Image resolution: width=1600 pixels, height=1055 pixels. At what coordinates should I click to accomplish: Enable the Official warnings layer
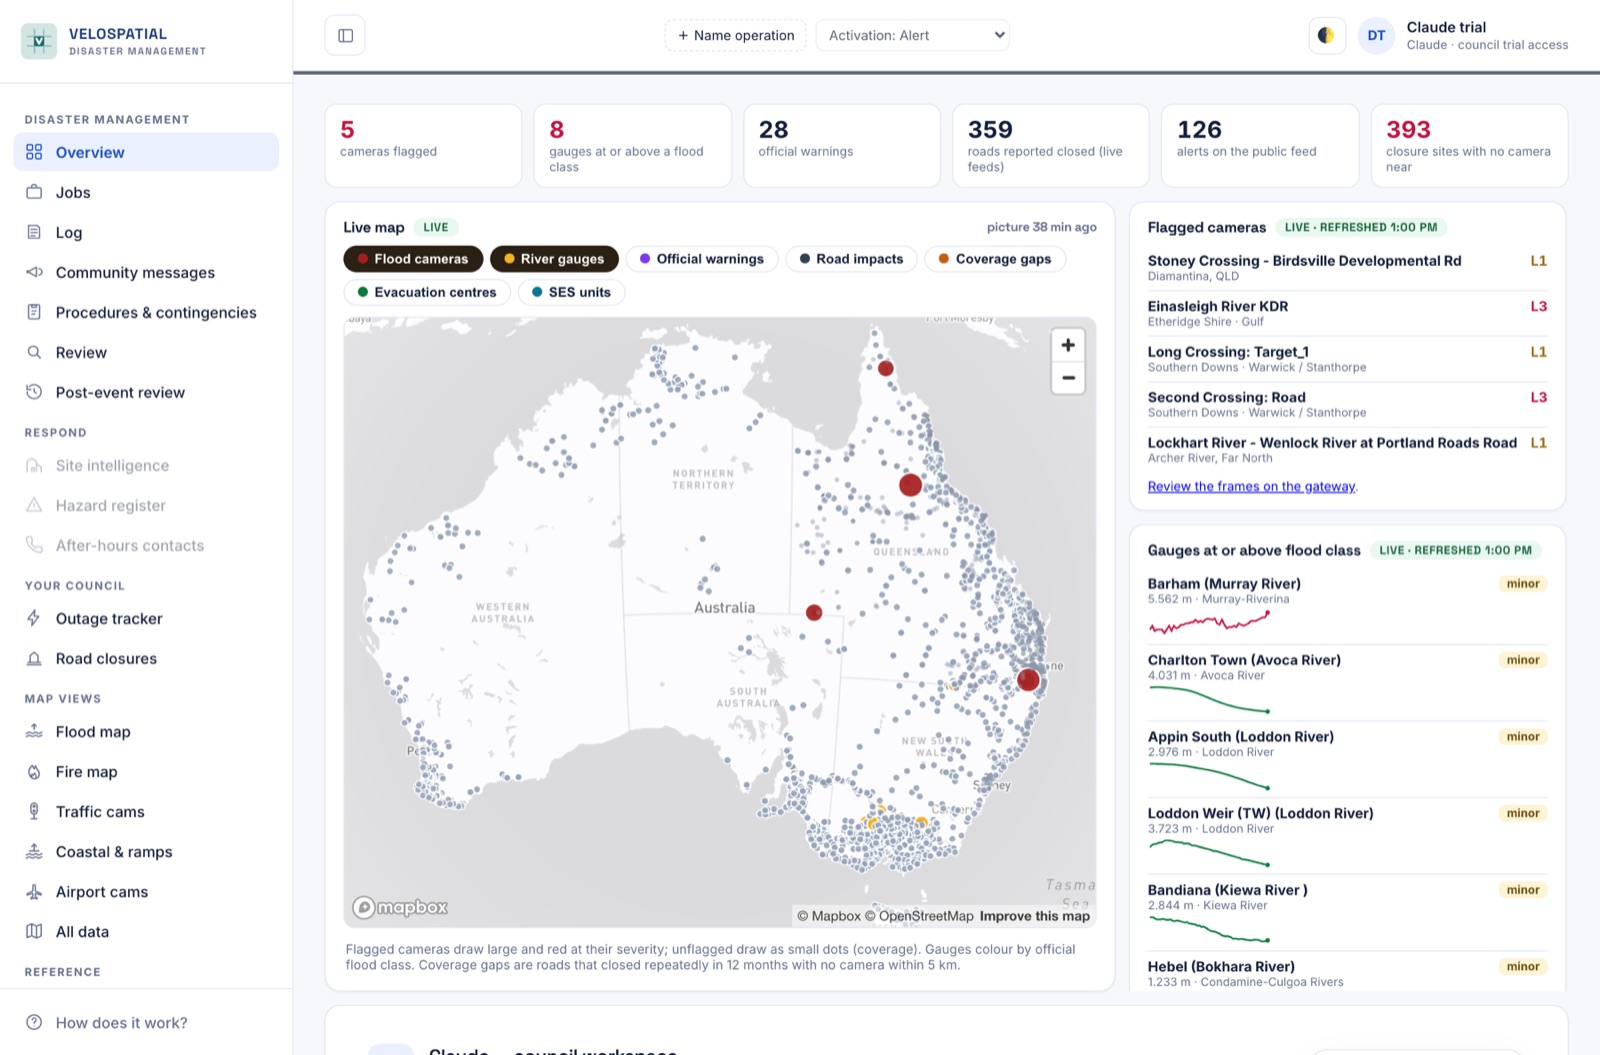point(702,259)
